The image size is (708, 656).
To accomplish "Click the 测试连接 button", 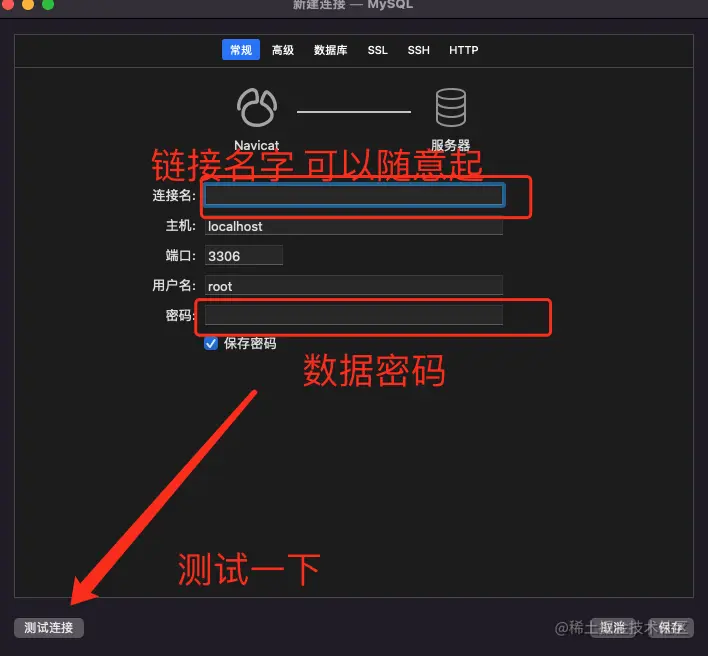I will [49, 628].
